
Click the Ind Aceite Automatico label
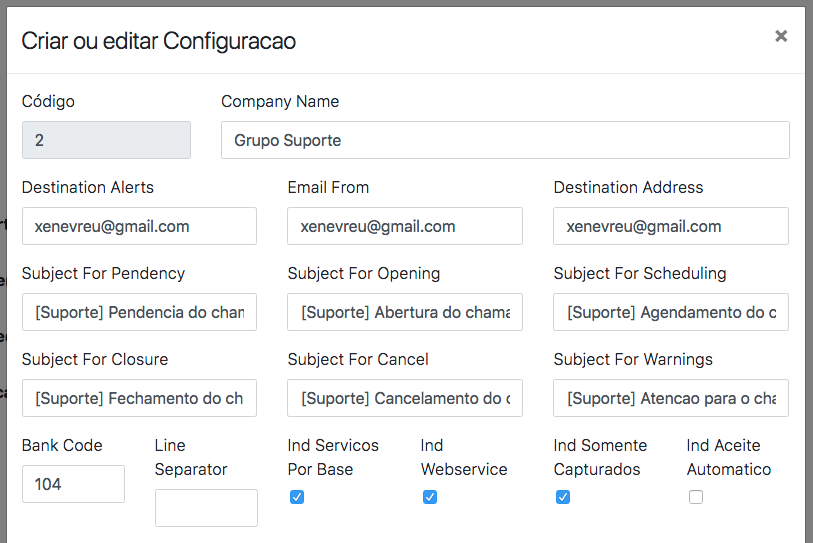tap(728, 457)
